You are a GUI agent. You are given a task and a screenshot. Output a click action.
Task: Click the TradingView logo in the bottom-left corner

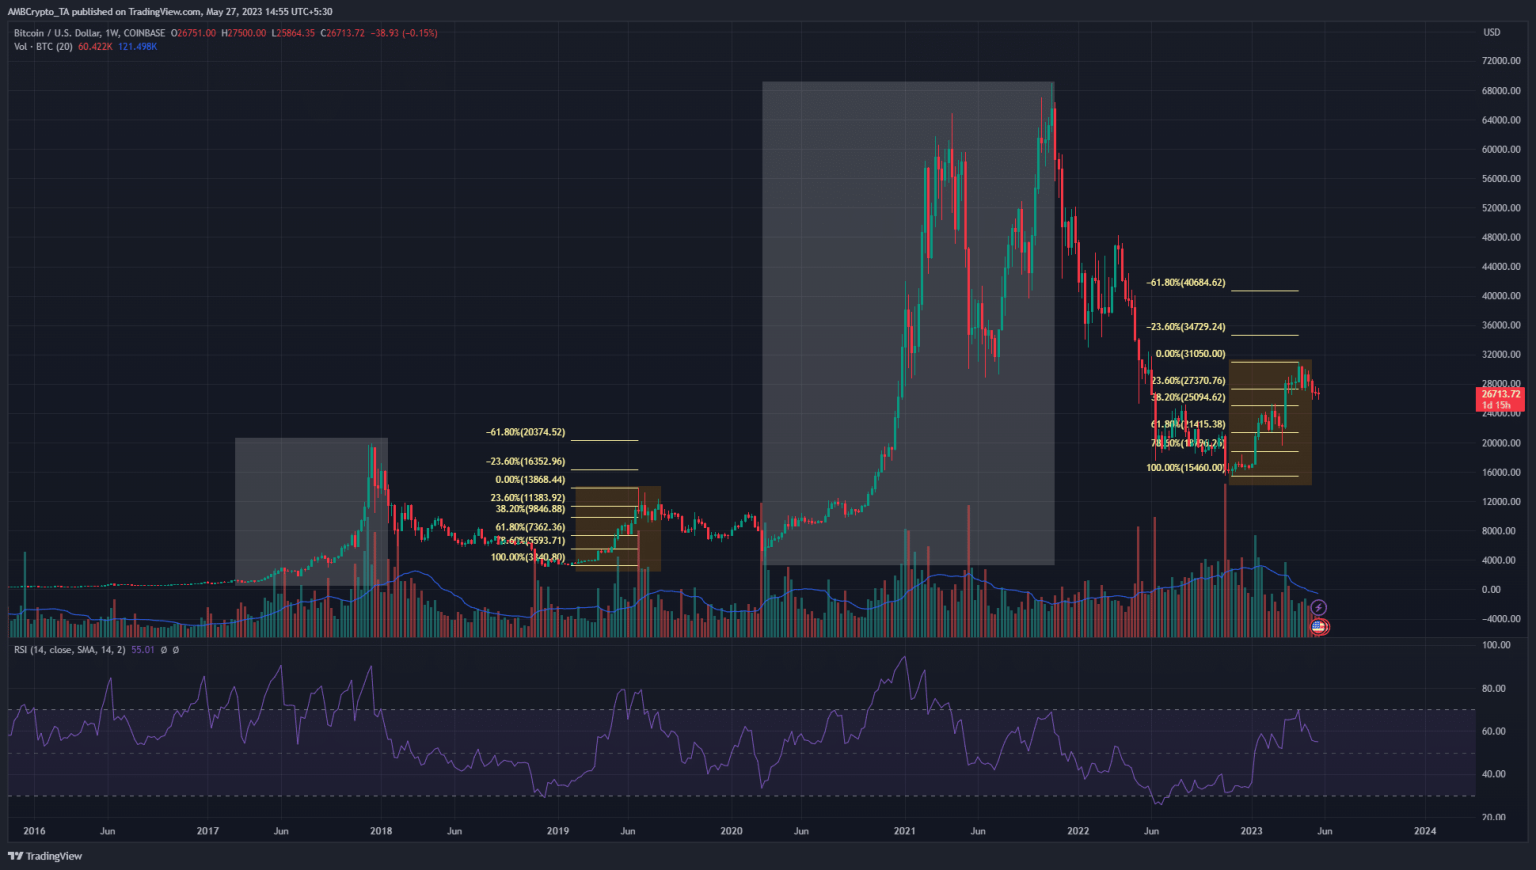pos(42,856)
